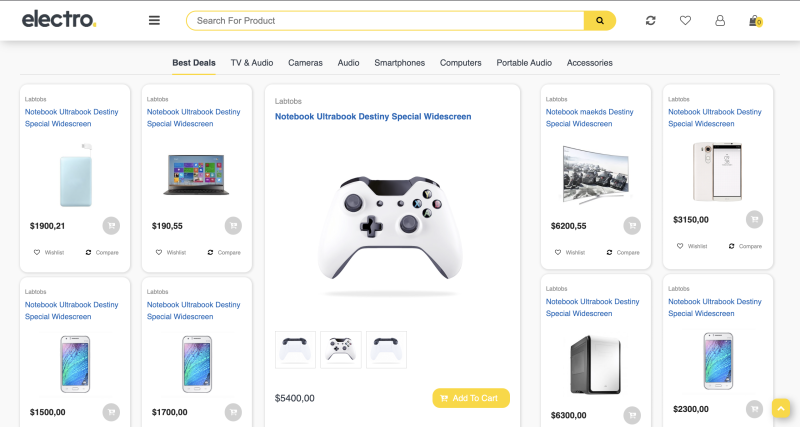
Task: Open the compare icon in the header
Action: click(651, 20)
